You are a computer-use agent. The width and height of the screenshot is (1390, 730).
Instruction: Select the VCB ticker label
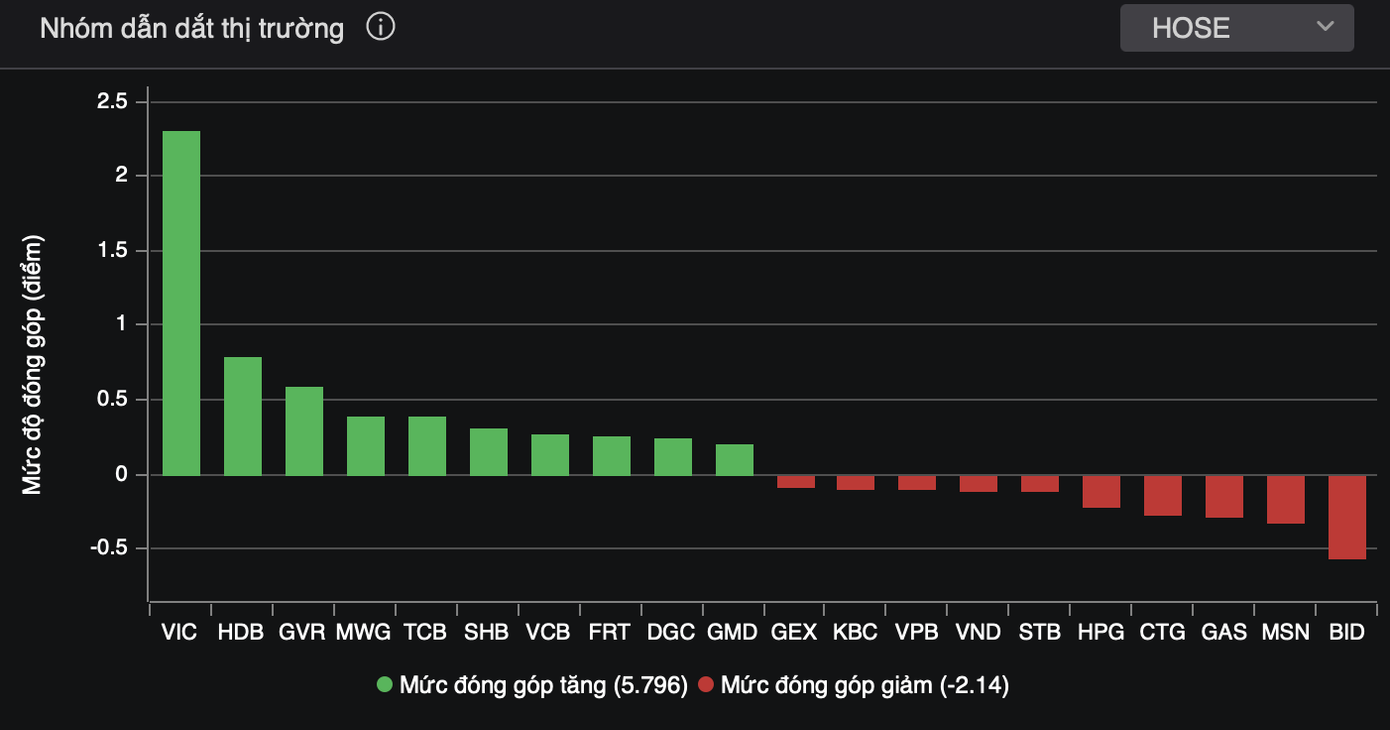click(x=547, y=631)
